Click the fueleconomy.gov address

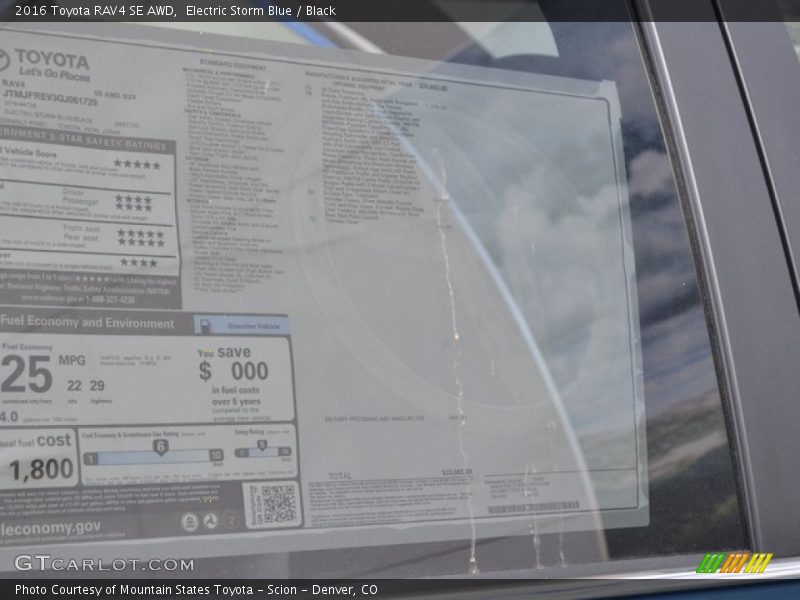pyautogui.click(x=51, y=528)
